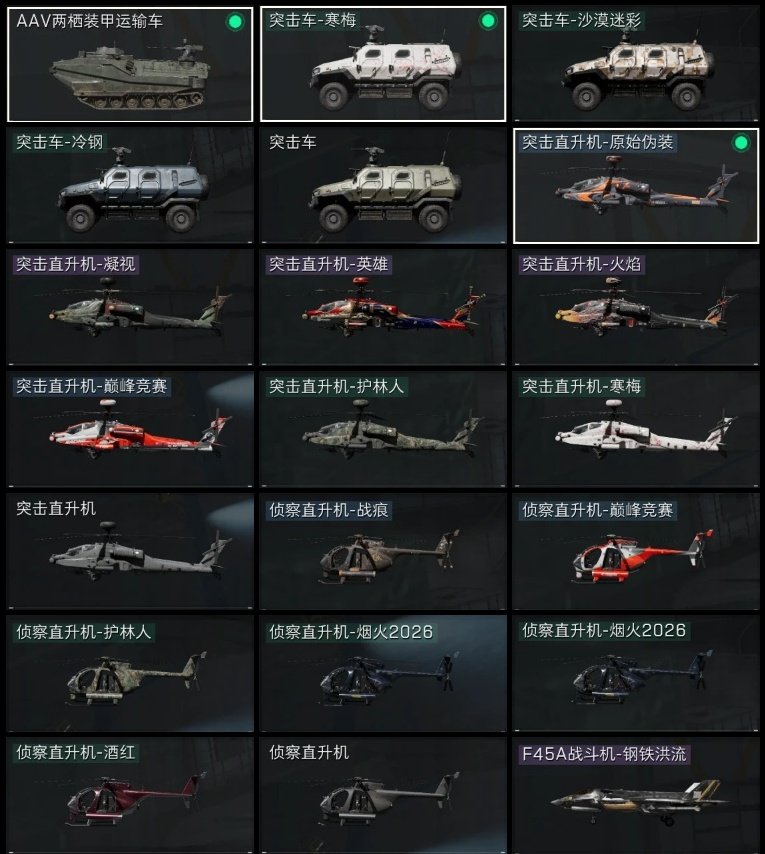Select the 突击直升机-火焰 skin
765x854 pixels.
coord(636,308)
